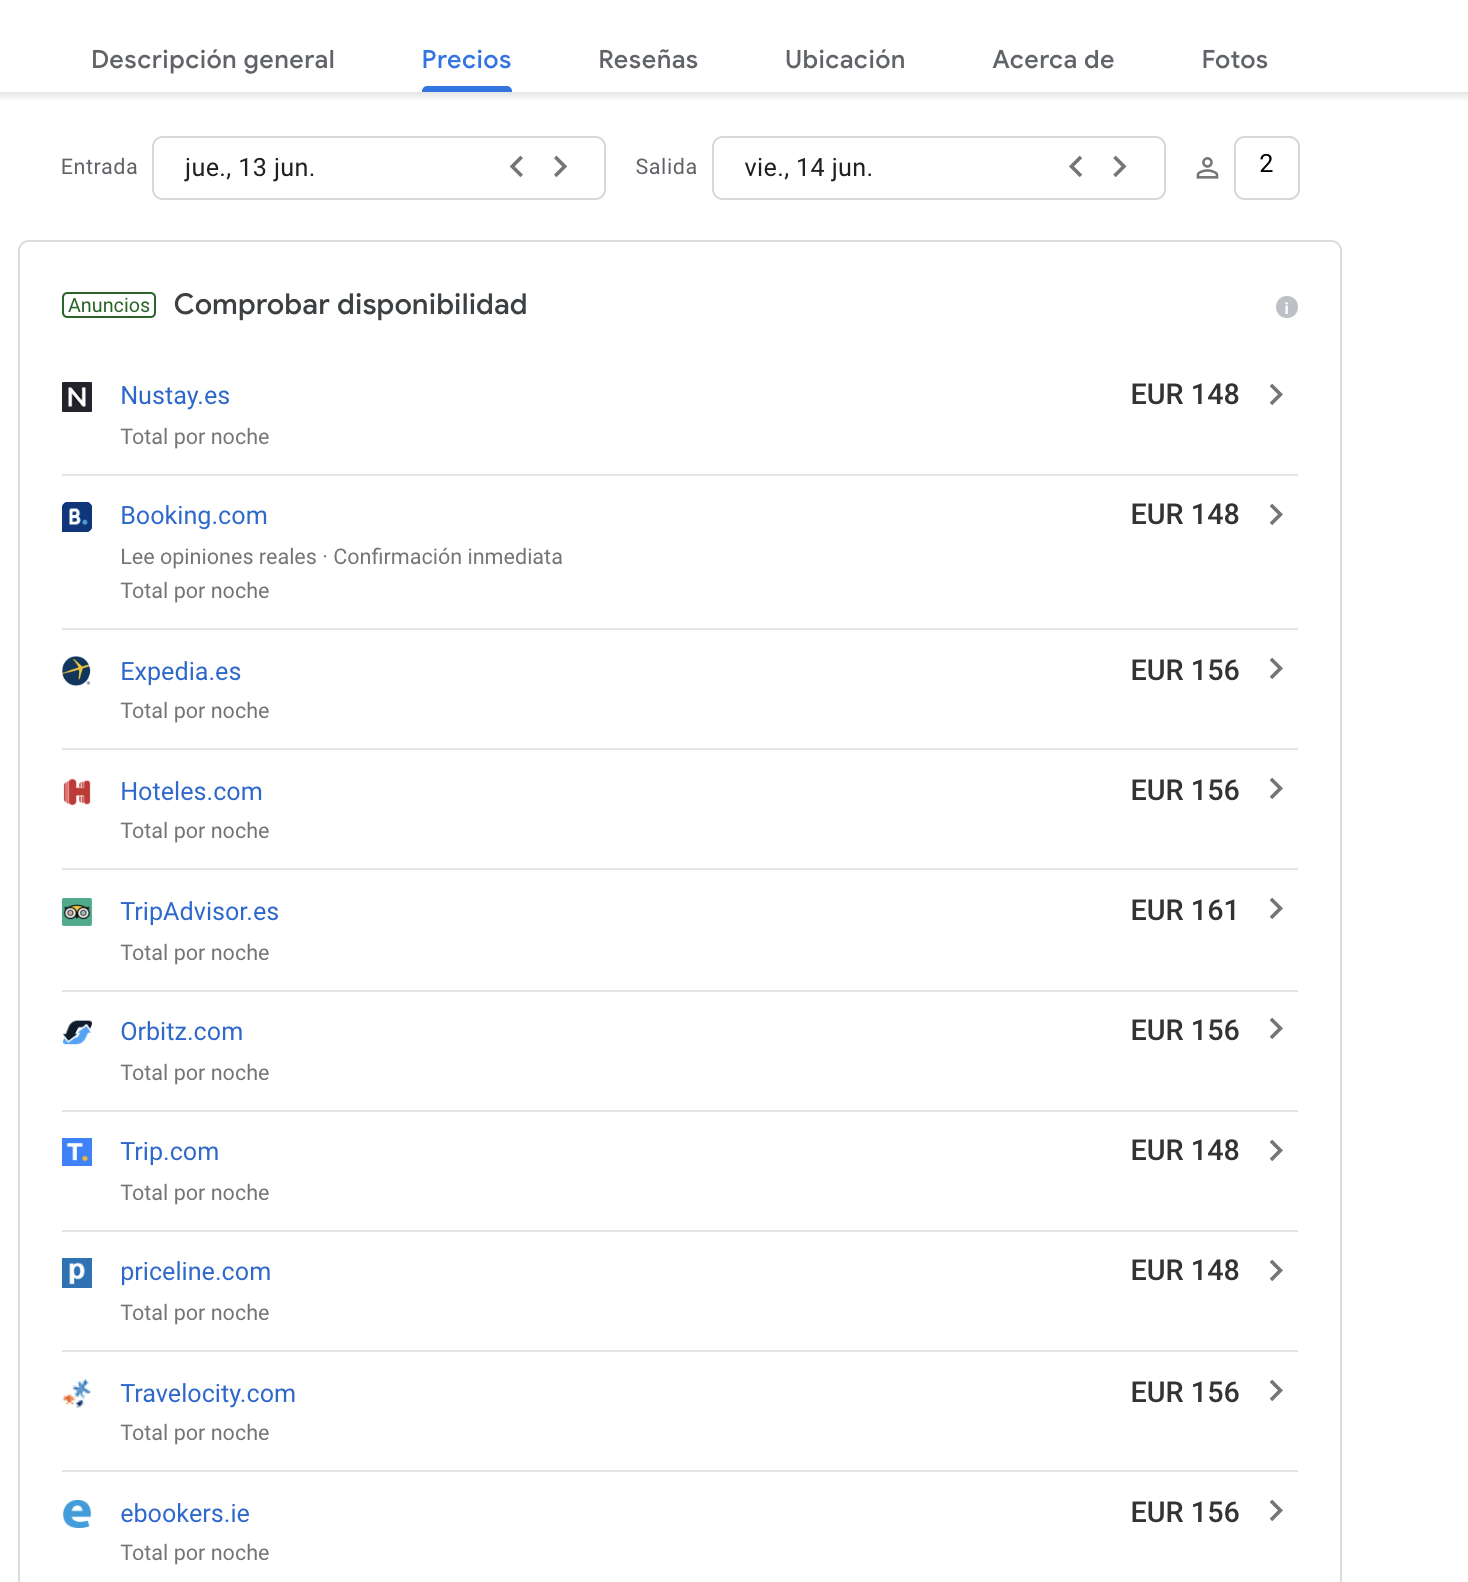Click the TripAdvisor owl logo
The width and height of the screenshot is (1468, 1582).
coord(77,912)
